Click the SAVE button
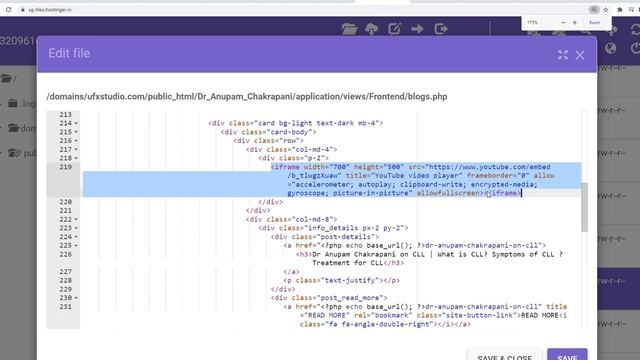Viewport: 640px width, 360px height. (567, 354)
